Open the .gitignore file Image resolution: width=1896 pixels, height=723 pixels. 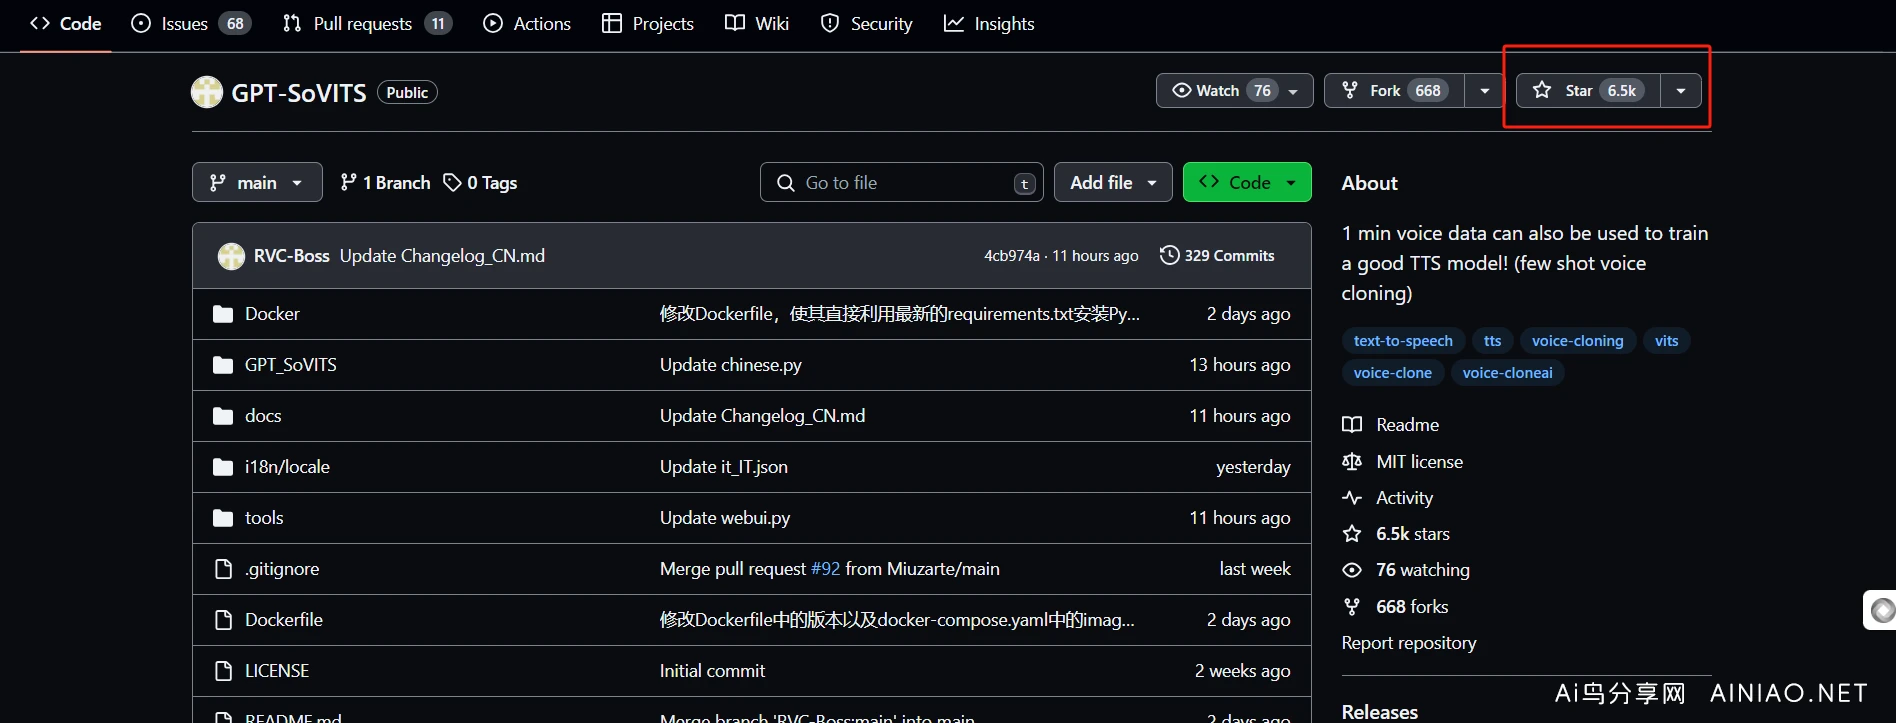[x=282, y=569]
